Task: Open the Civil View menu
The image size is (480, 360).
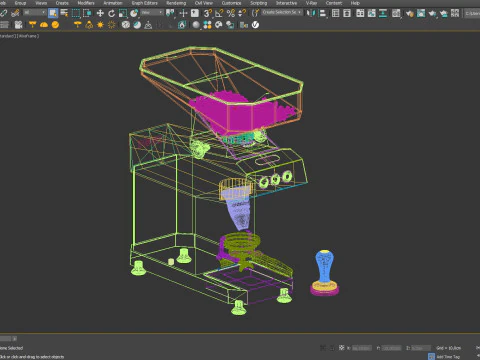Action: pyautogui.click(x=204, y=3)
